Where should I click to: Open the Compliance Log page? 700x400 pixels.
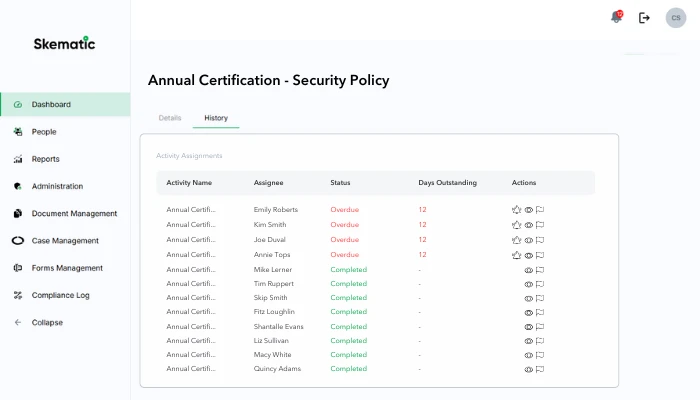60,295
